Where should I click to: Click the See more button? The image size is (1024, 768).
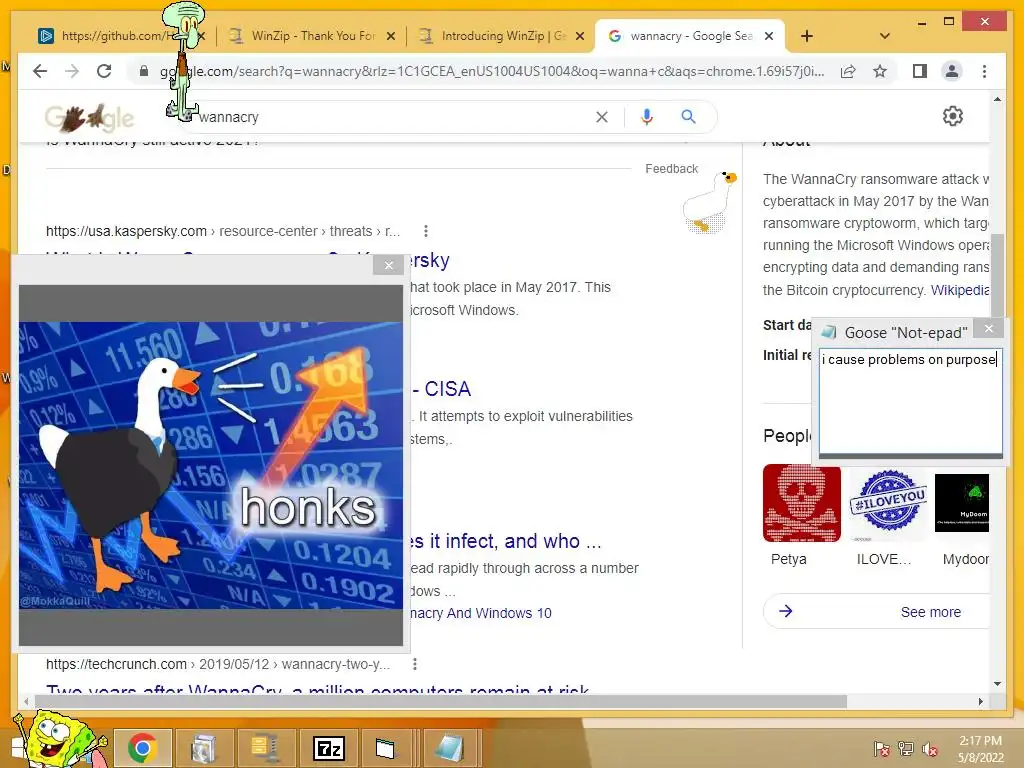point(931,612)
